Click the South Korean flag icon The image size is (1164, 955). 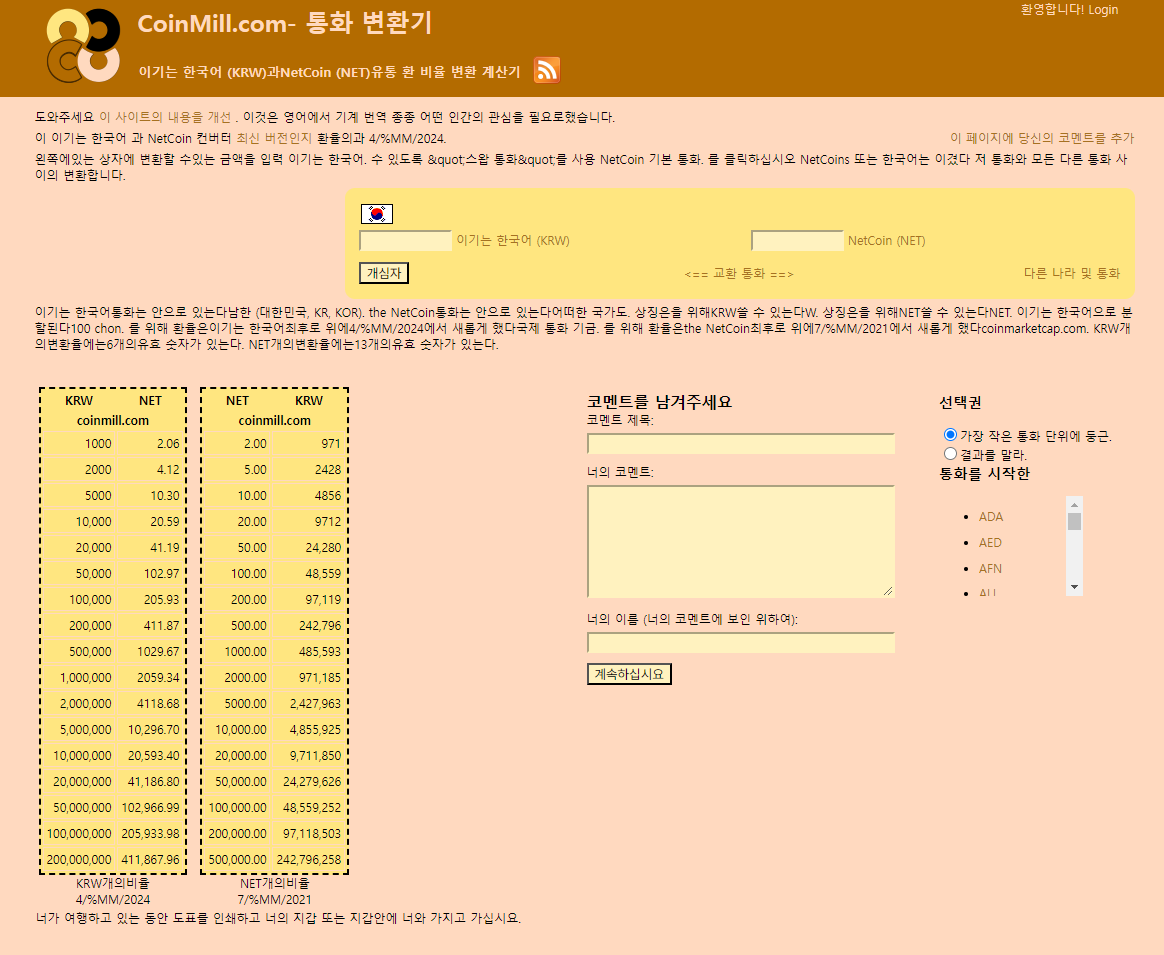(x=376, y=213)
